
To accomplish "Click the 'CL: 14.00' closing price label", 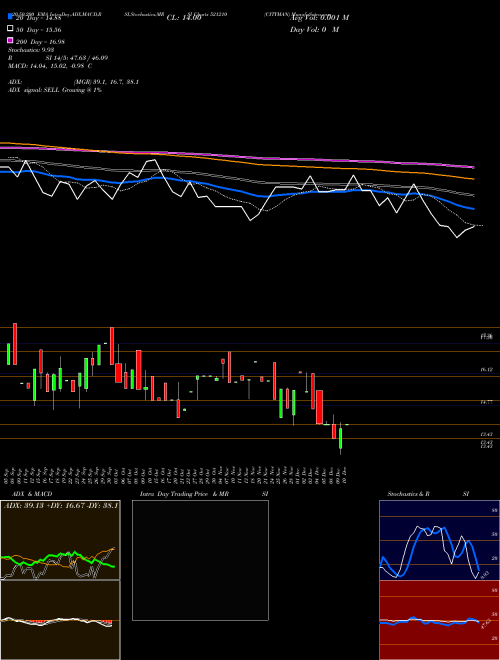I will pos(184,18).
